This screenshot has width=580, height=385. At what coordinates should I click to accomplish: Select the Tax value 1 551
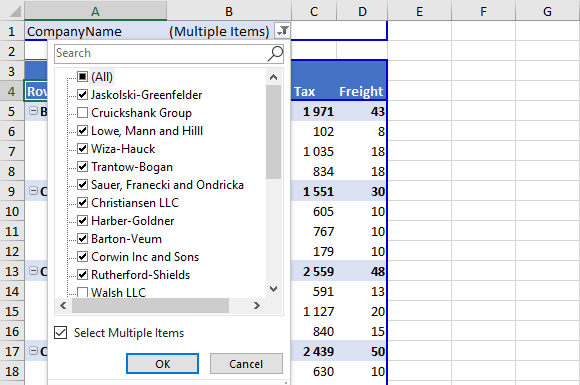314,191
